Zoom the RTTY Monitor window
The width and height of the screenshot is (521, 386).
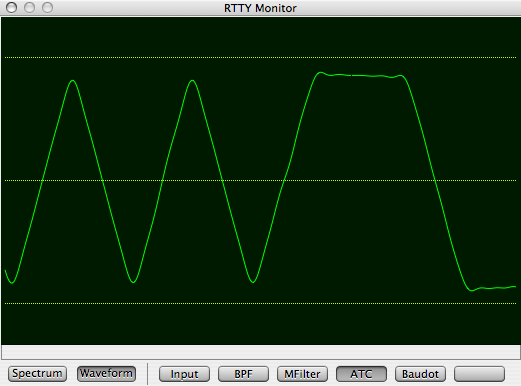47,7
